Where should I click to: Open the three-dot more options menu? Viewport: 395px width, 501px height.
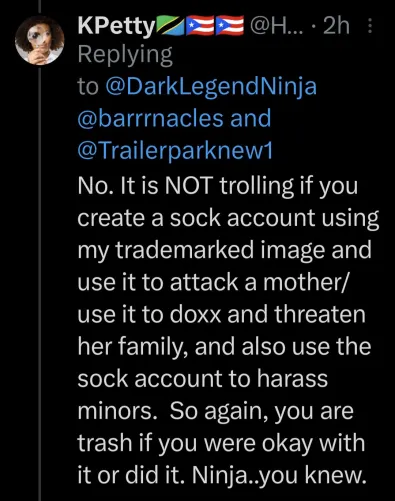370,26
